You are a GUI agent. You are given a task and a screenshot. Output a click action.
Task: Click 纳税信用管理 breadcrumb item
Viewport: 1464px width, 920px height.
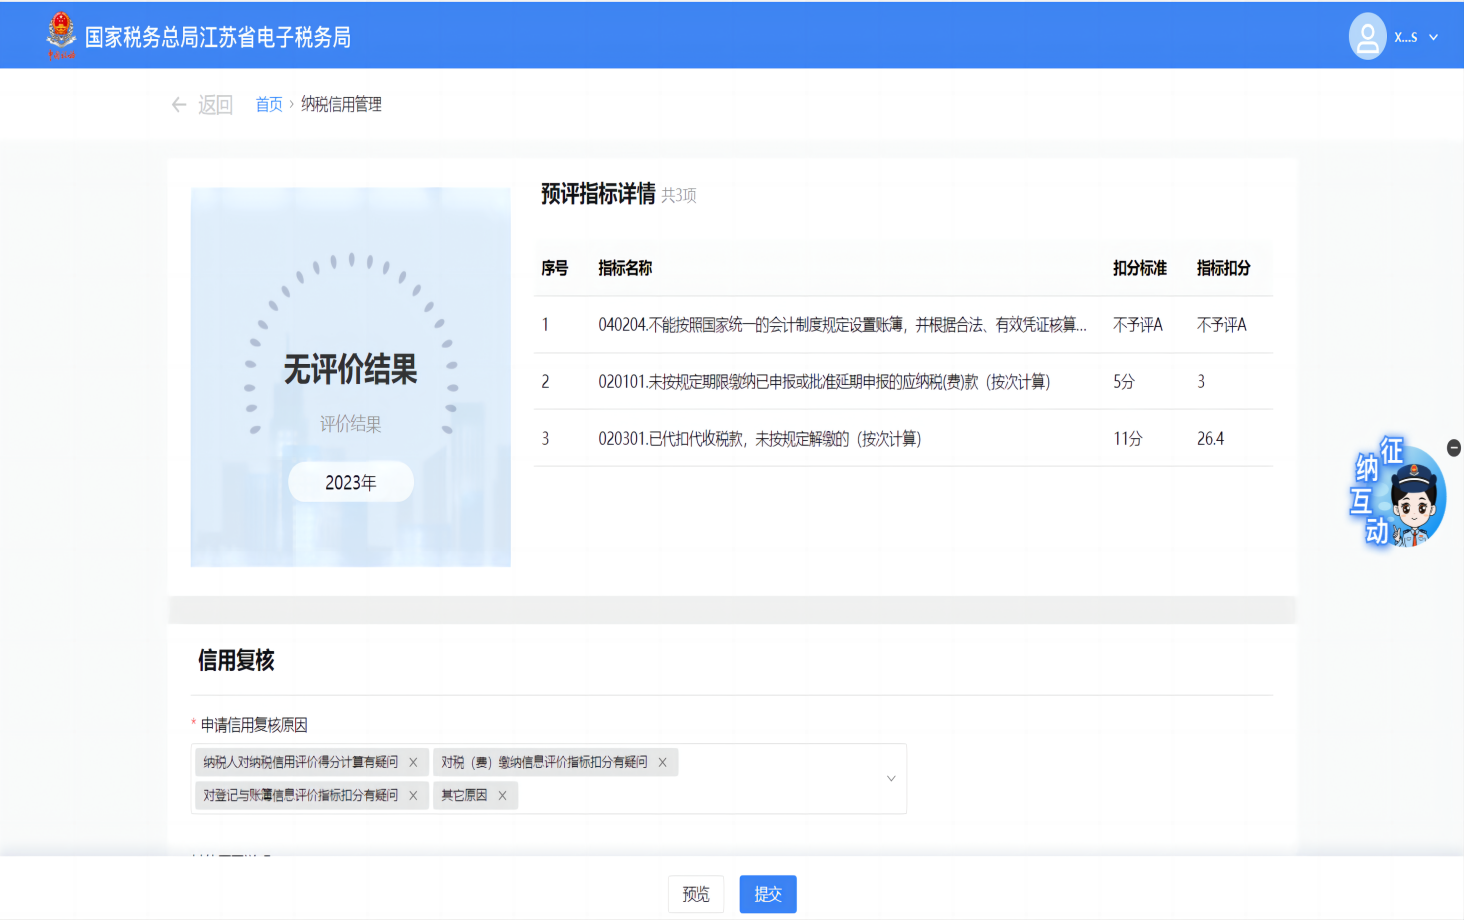(341, 105)
